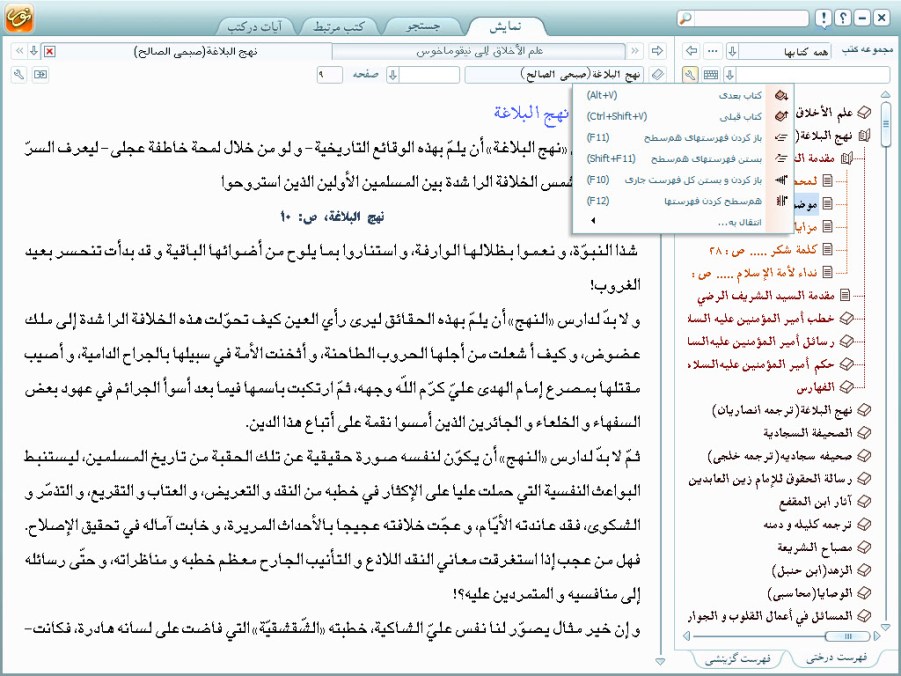Click the tree search input field
The image size is (901, 676).
point(813,74)
